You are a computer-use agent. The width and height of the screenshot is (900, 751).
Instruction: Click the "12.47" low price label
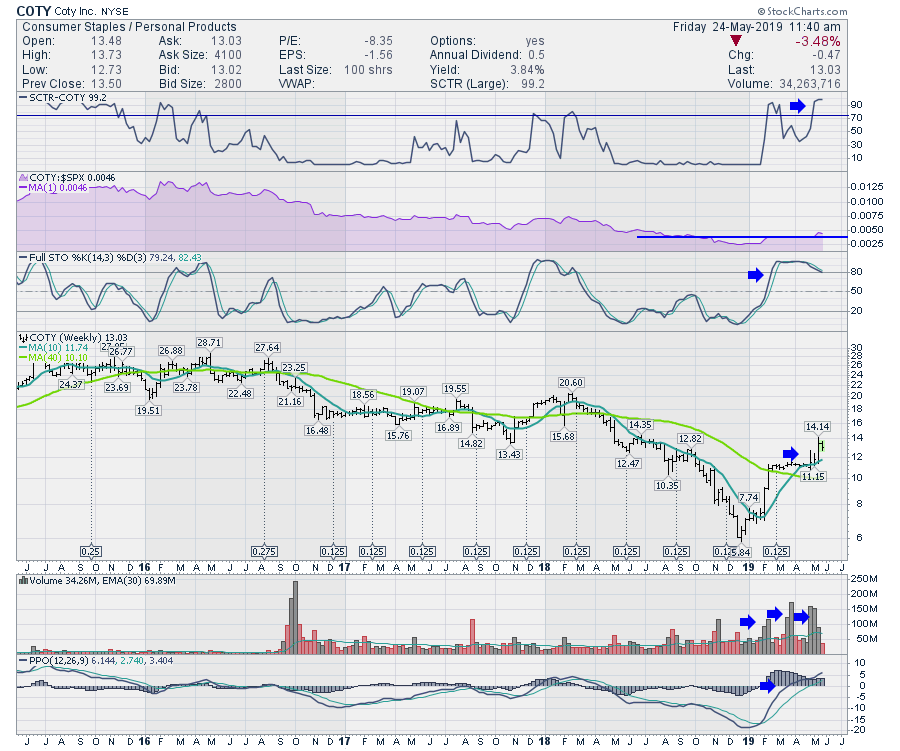[628, 463]
